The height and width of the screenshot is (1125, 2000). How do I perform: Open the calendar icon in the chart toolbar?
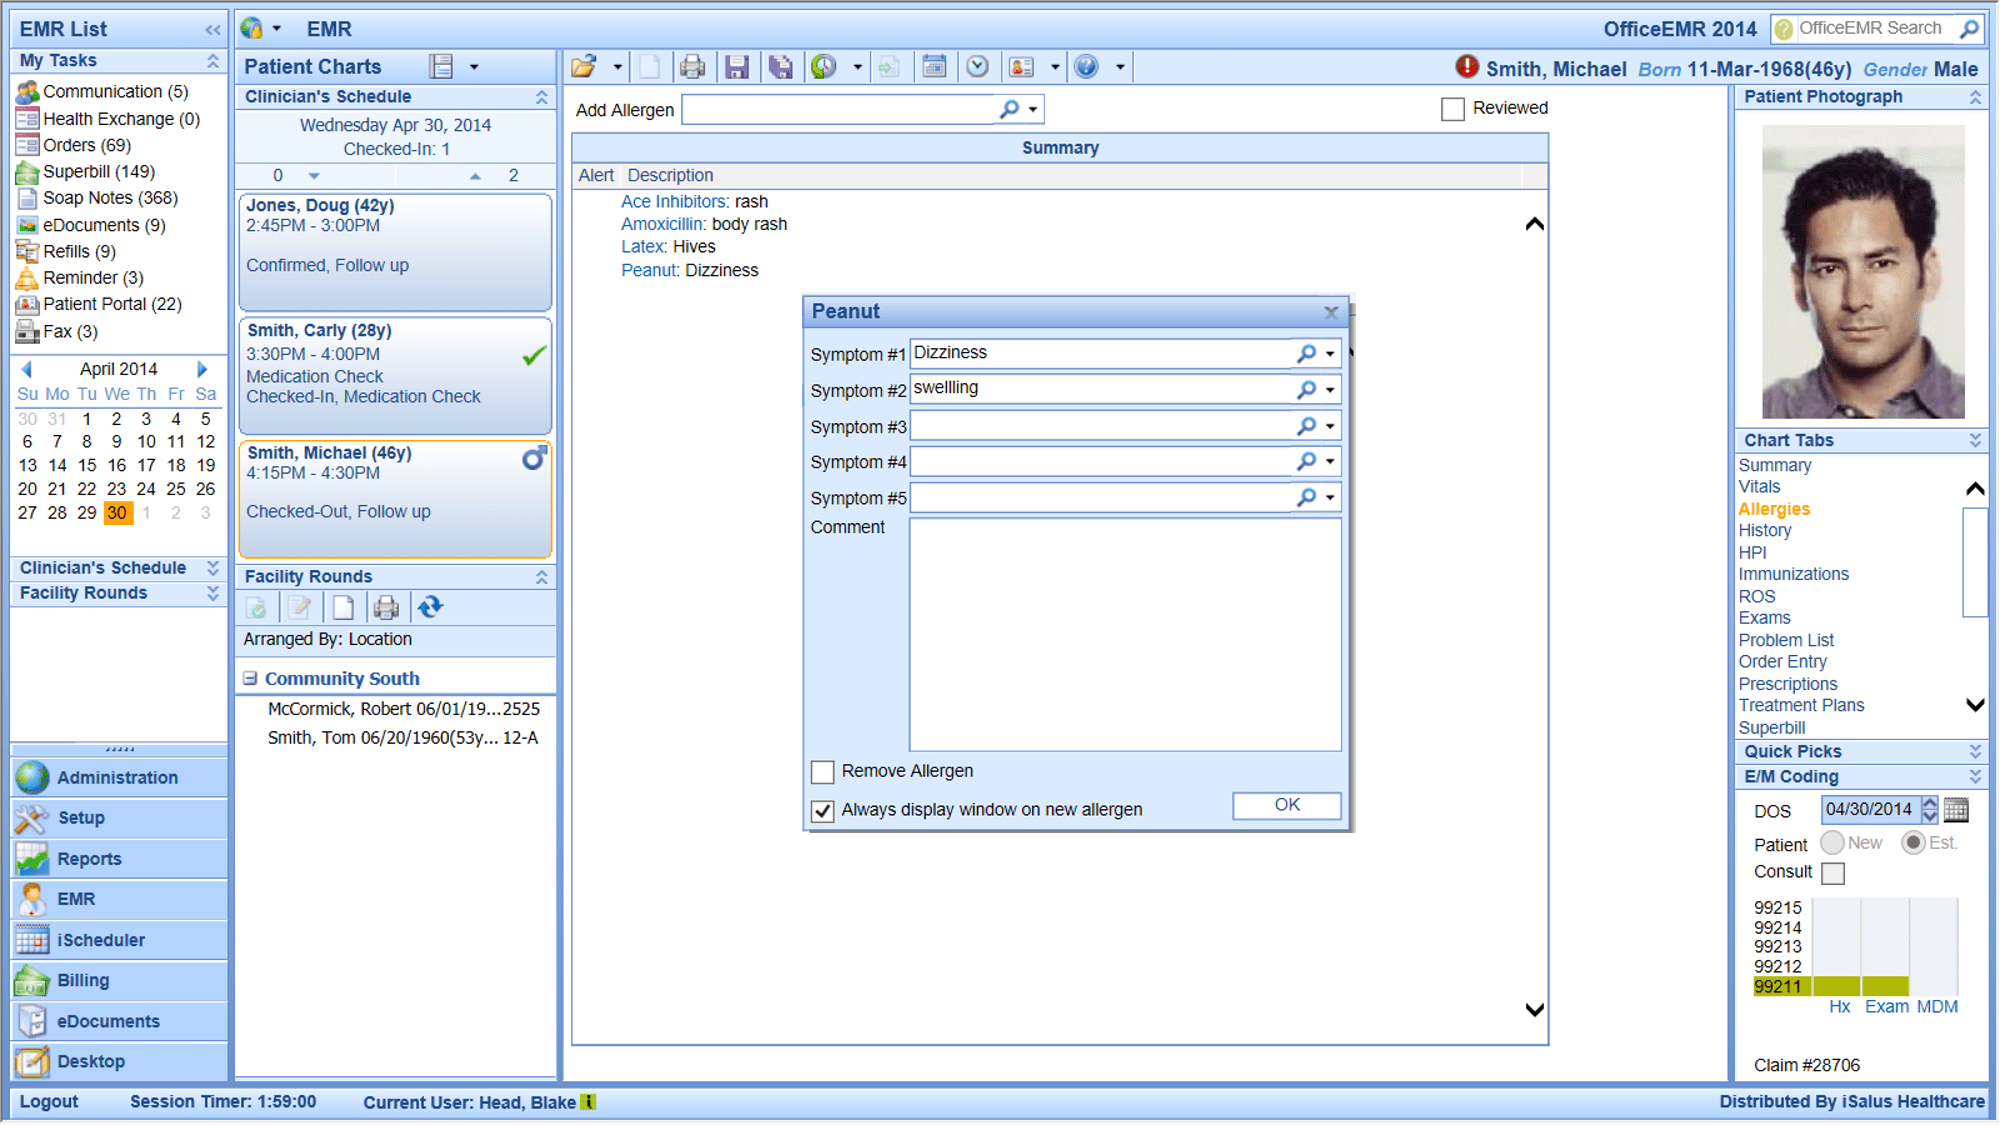(x=934, y=67)
